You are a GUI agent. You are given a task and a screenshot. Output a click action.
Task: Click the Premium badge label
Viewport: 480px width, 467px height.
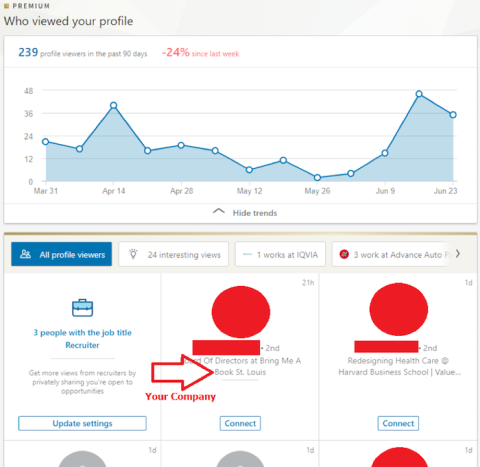coord(27,6)
